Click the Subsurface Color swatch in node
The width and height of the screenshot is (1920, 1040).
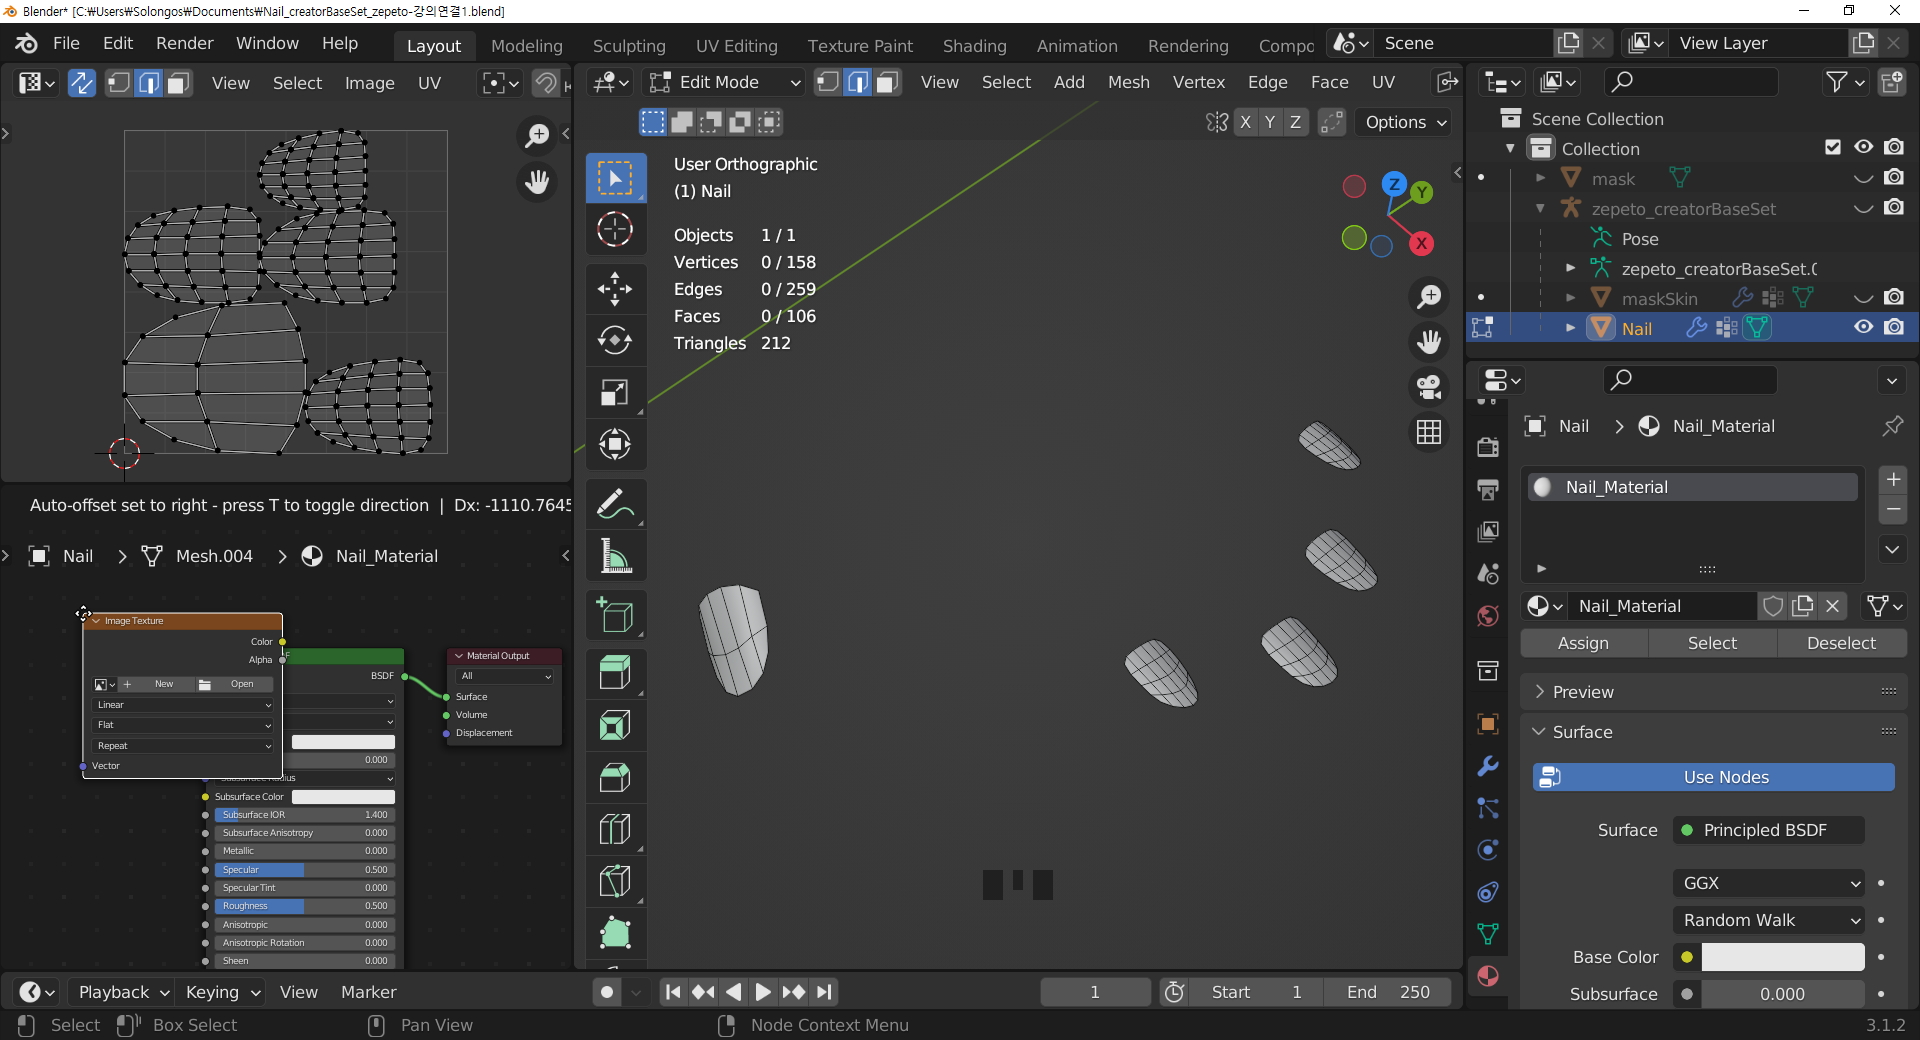pos(343,797)
